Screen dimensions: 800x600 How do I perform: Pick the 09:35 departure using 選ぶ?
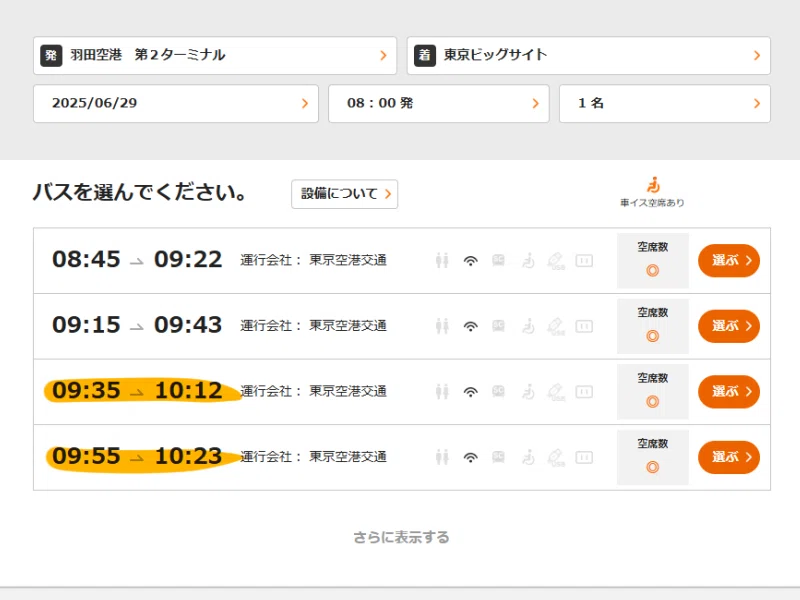(x=729, y=392)
